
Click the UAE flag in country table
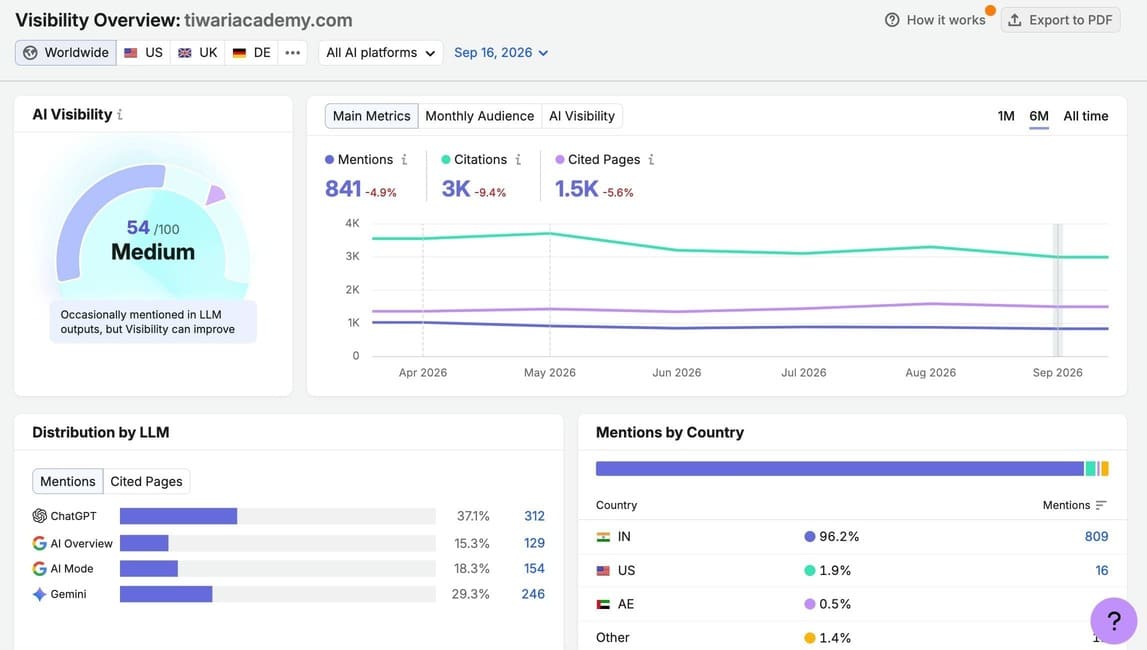[603, 604]
